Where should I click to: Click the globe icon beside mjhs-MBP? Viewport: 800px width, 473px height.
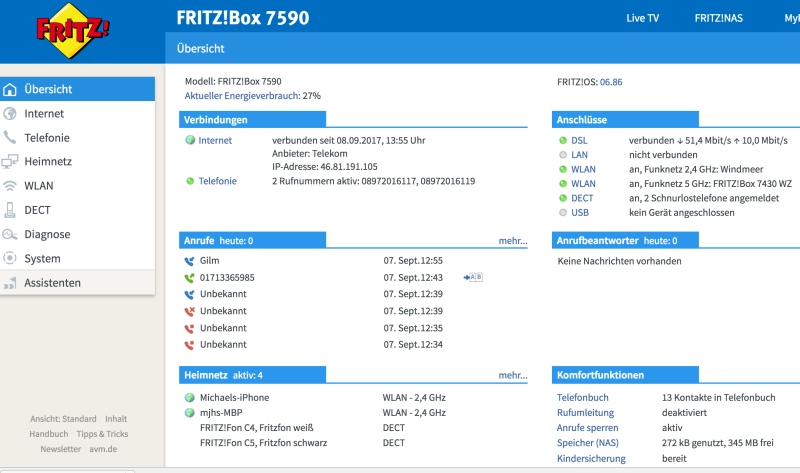190,413
